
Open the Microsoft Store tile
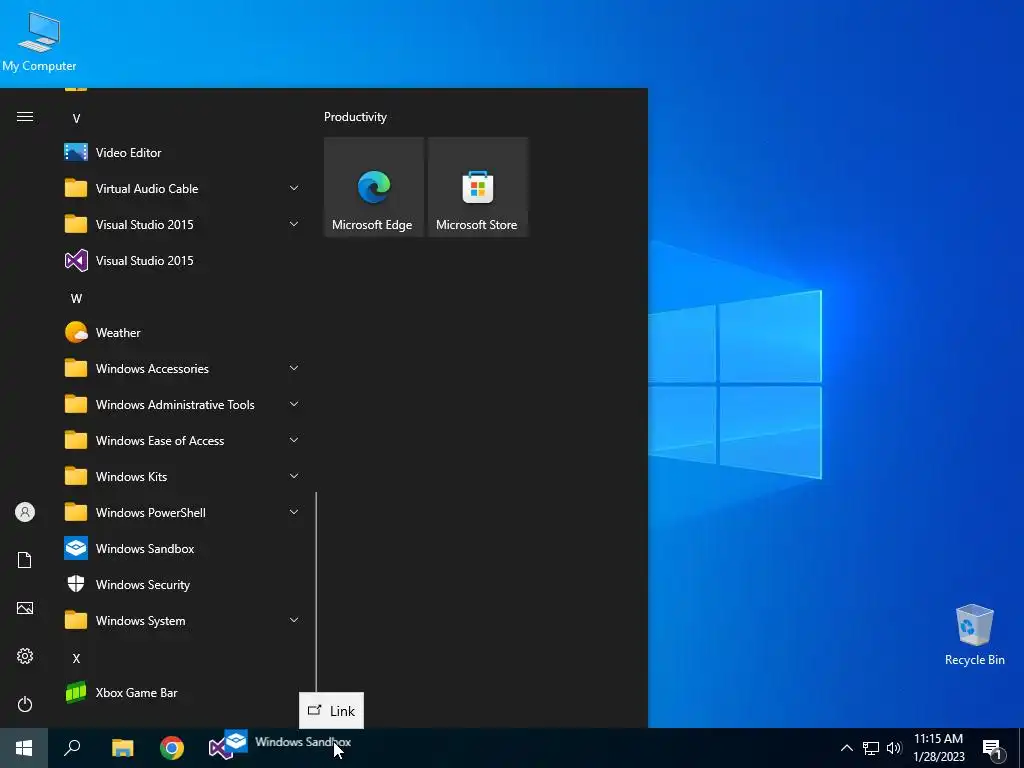pyautogui.click(x=478, y=187)
